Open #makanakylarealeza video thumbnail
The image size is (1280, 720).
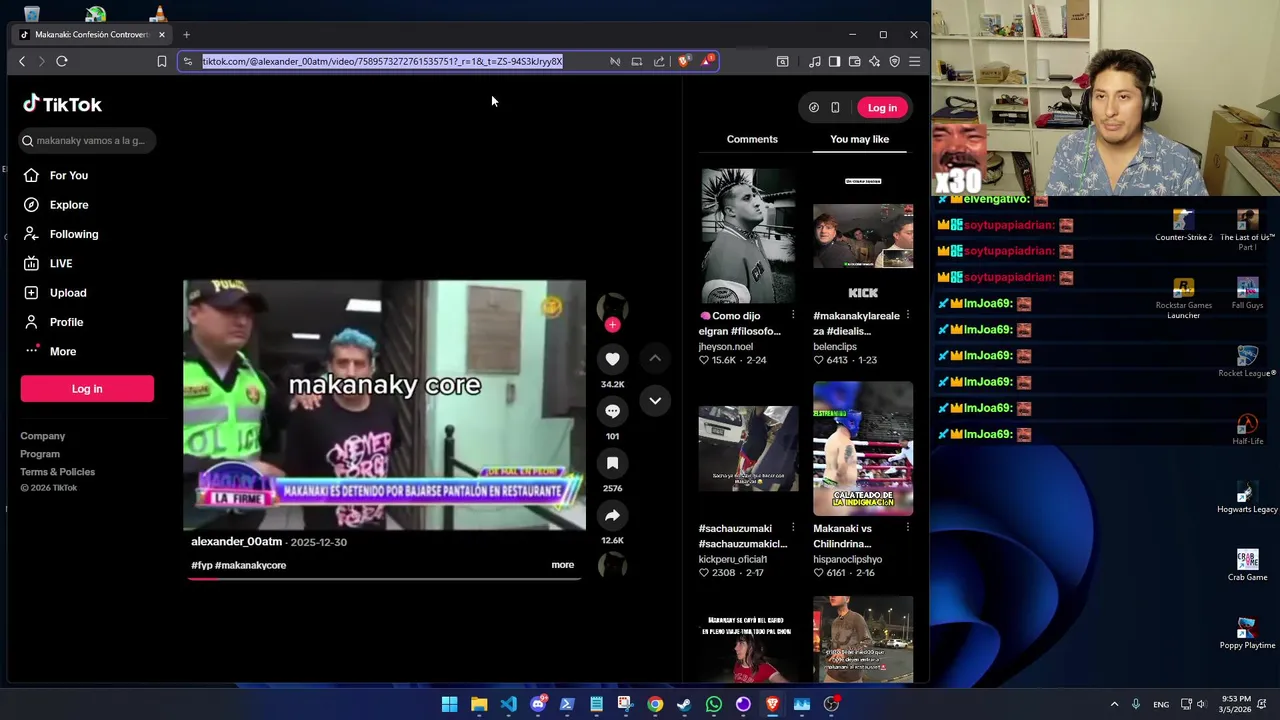(x=863, y=236)
